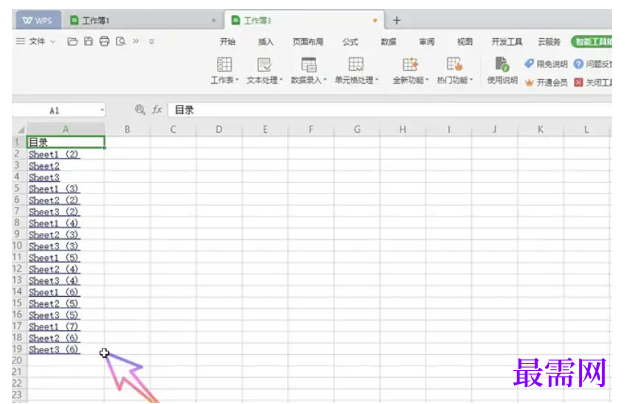
Task: Click the 开通会员 button
Action: (x=546, y=82)
